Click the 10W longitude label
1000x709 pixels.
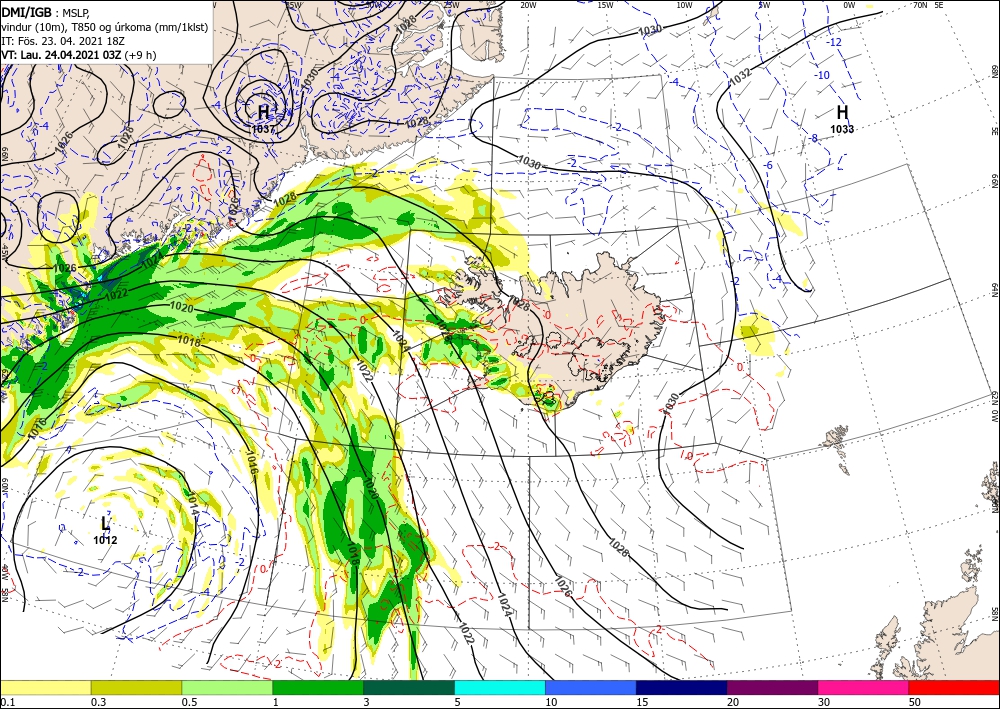(684, 5)
